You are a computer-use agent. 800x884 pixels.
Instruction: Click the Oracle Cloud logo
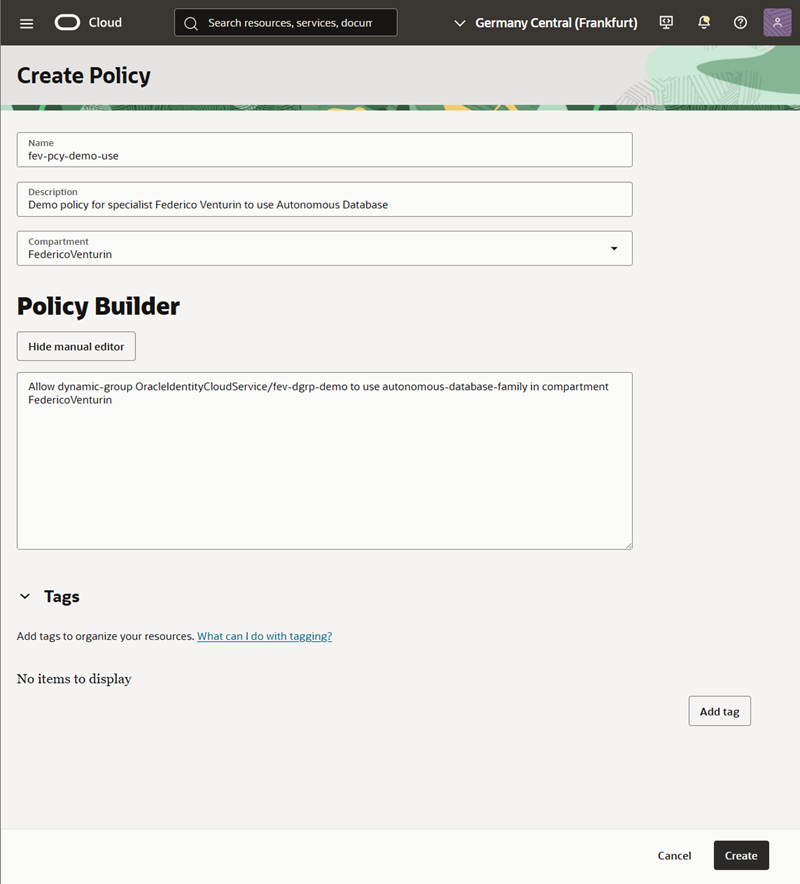(x=67, y=23)
